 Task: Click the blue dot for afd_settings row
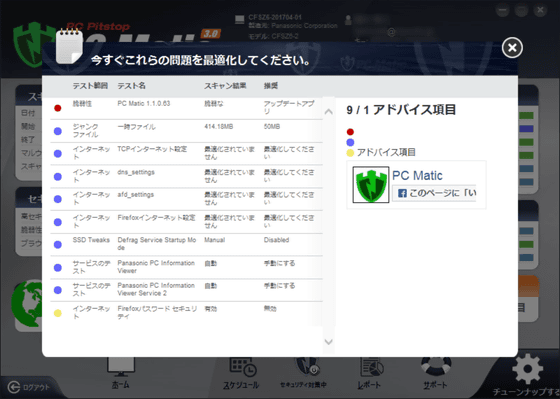tap(58, 199)
